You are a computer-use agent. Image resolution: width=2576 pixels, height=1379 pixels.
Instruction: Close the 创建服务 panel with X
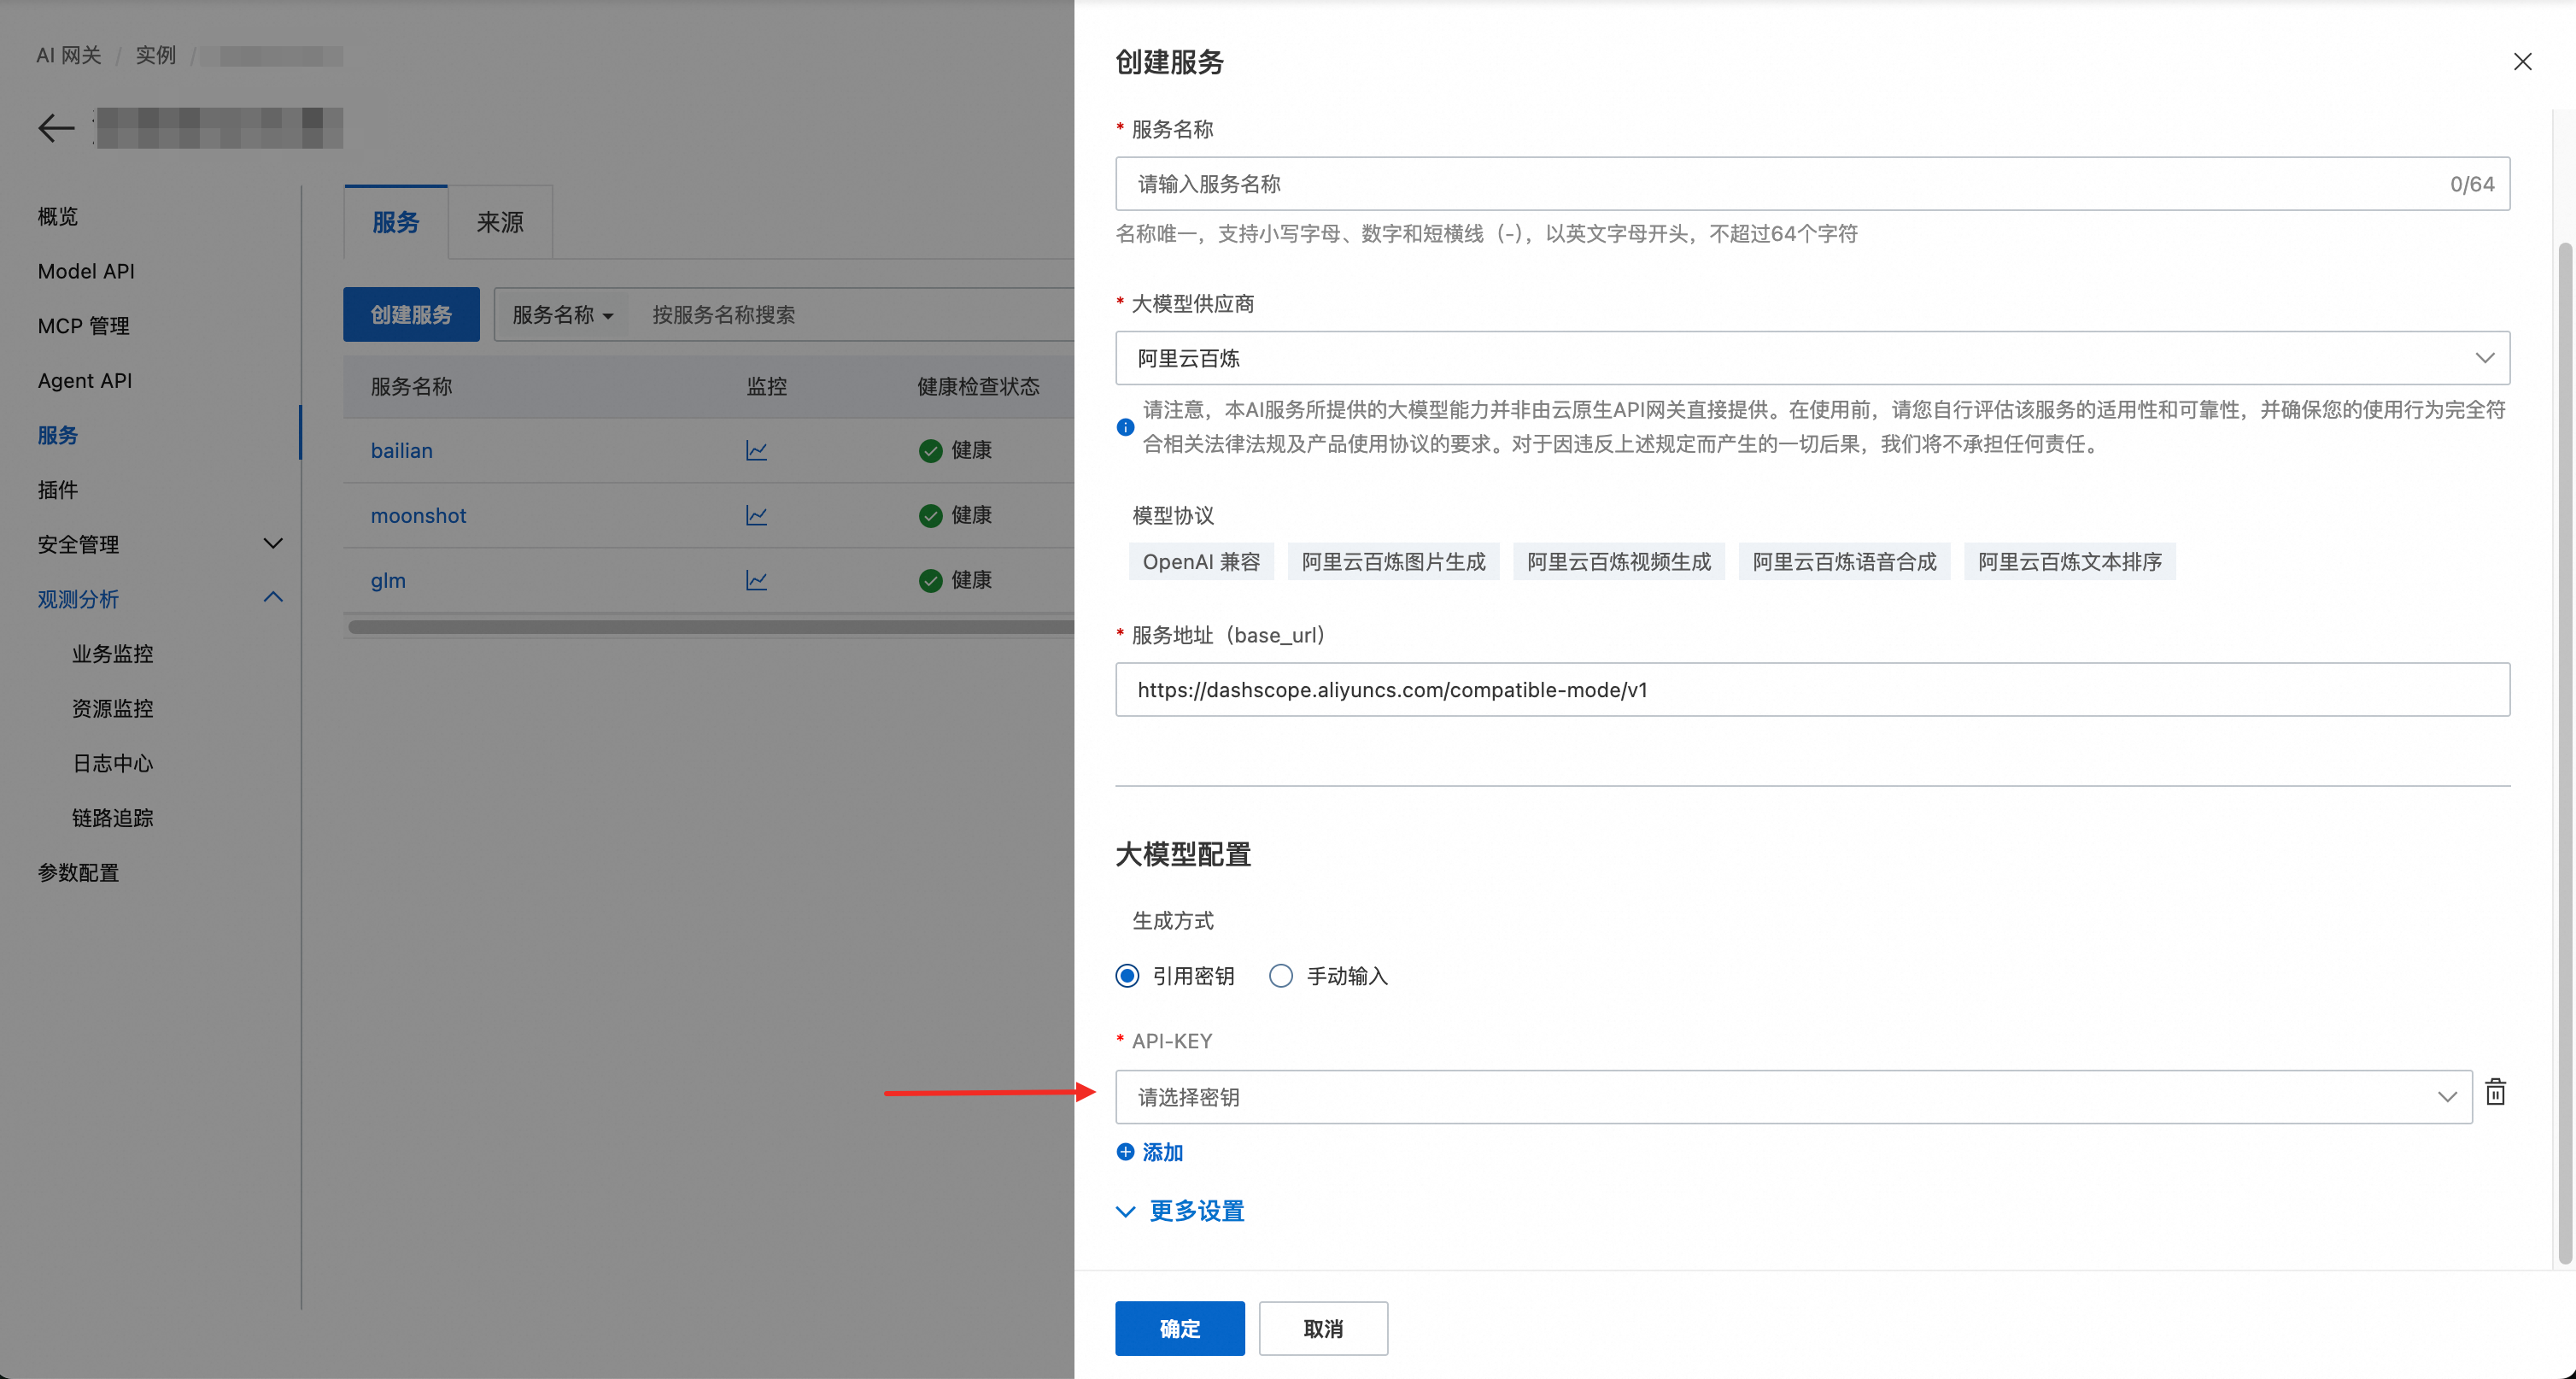point(2522,62)
